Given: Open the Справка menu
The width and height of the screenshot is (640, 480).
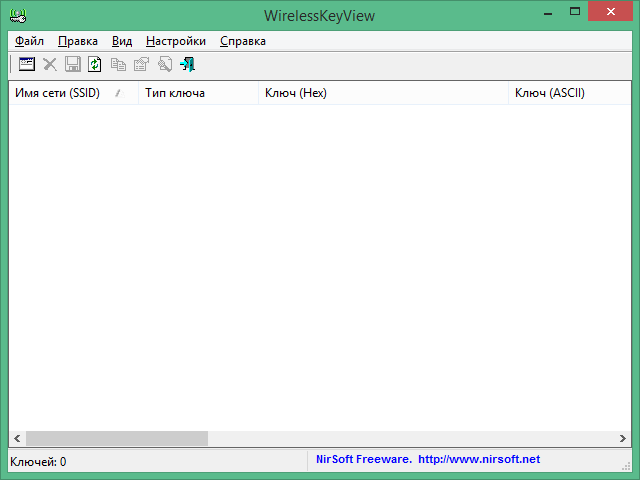Looking at the screenshot, I should (242, 41).
